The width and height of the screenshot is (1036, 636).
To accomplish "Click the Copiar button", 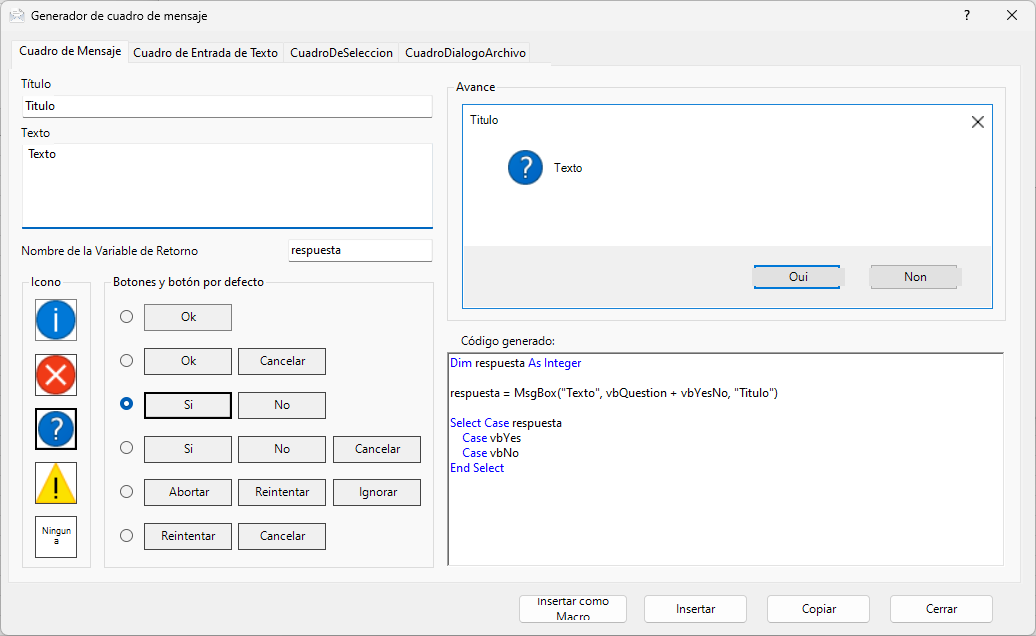I will point(819,609).
